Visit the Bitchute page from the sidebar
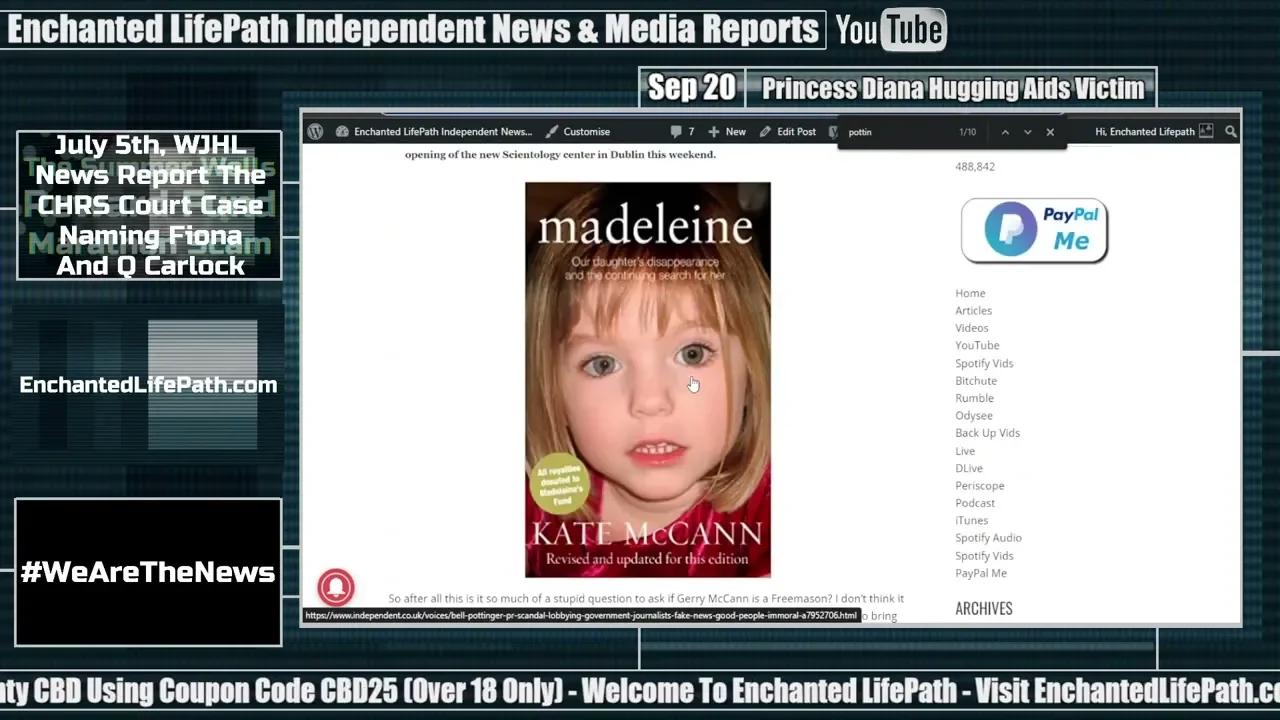The width and height of the screenshot is (1280, 720). point(976,380)
